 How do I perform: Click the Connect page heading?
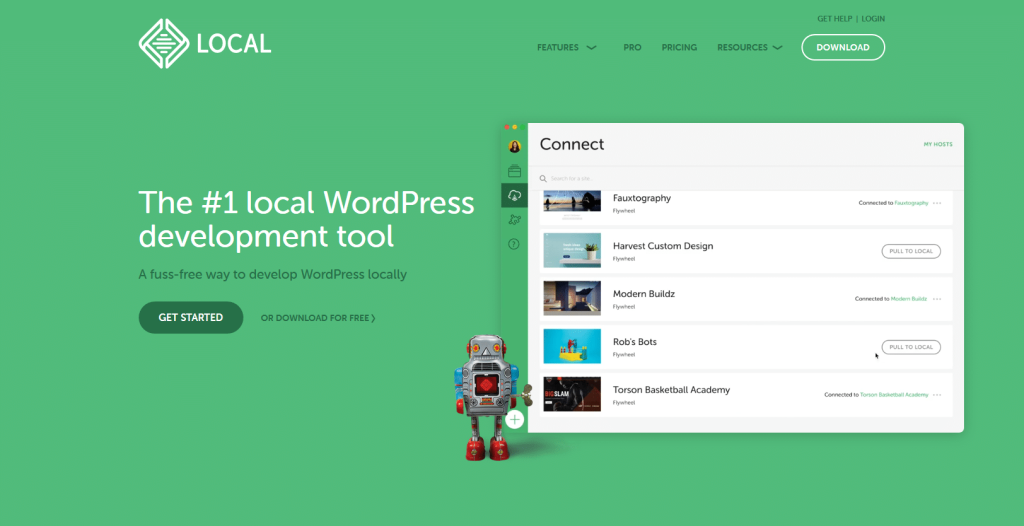(572, 144)
